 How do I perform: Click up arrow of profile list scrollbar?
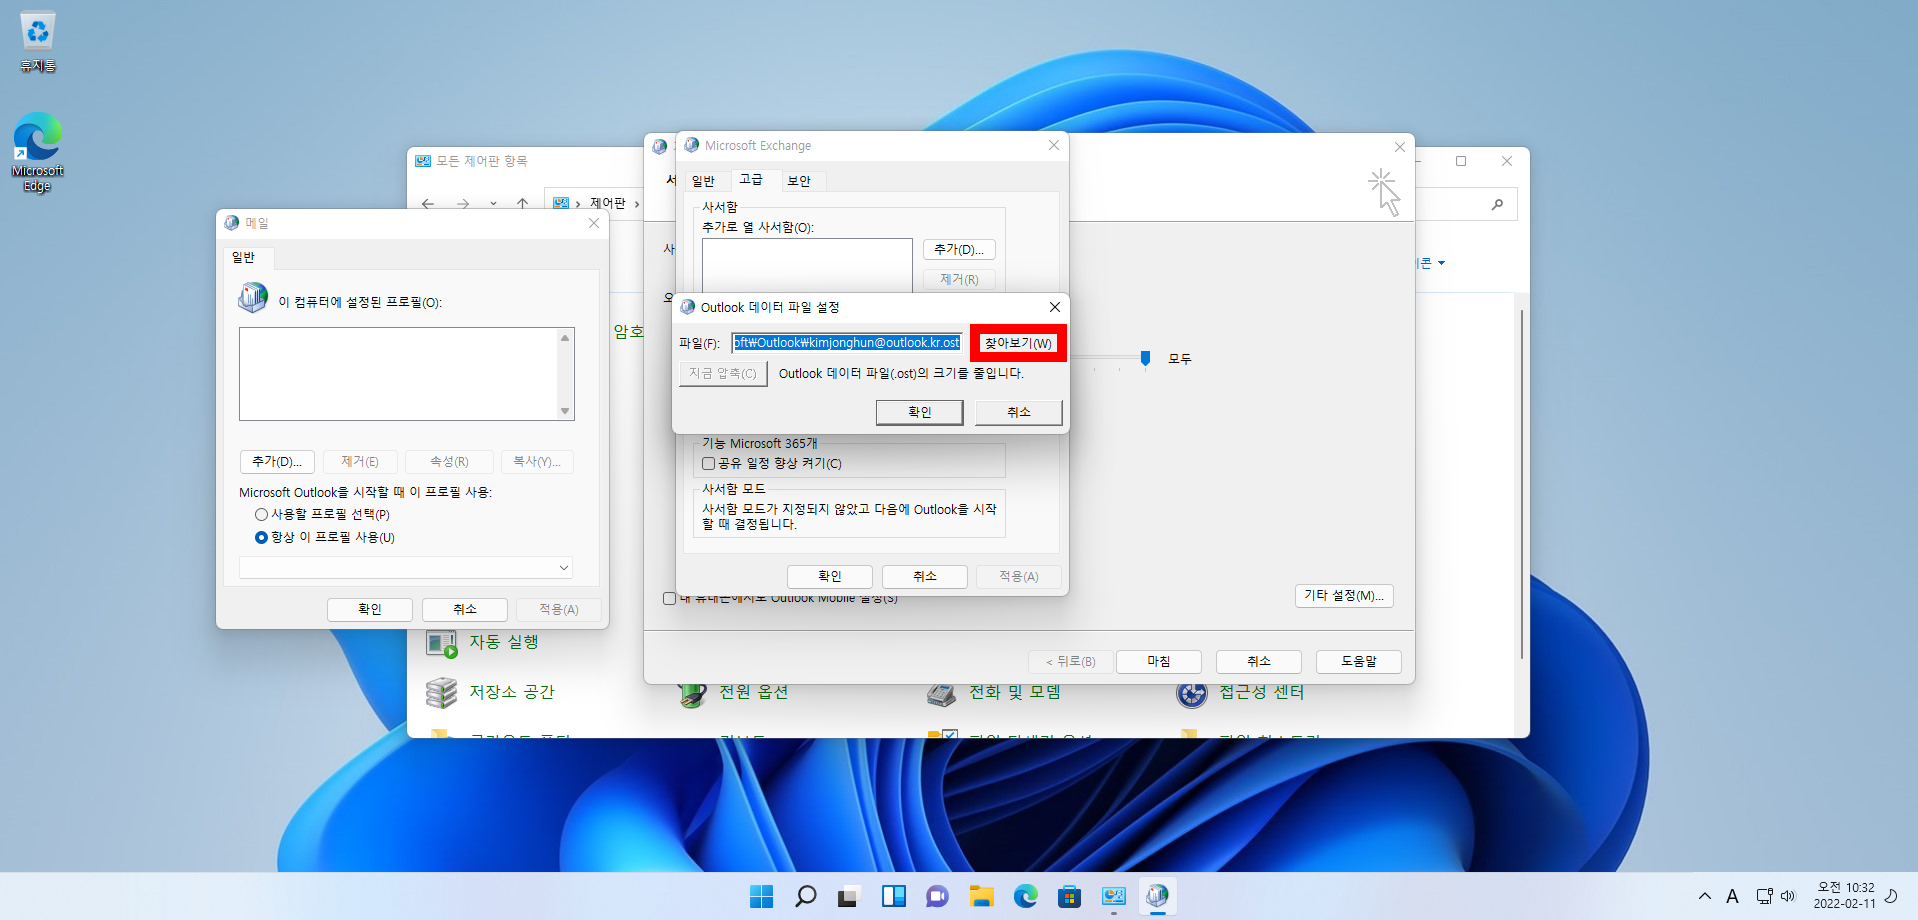[x=565, y=337]
